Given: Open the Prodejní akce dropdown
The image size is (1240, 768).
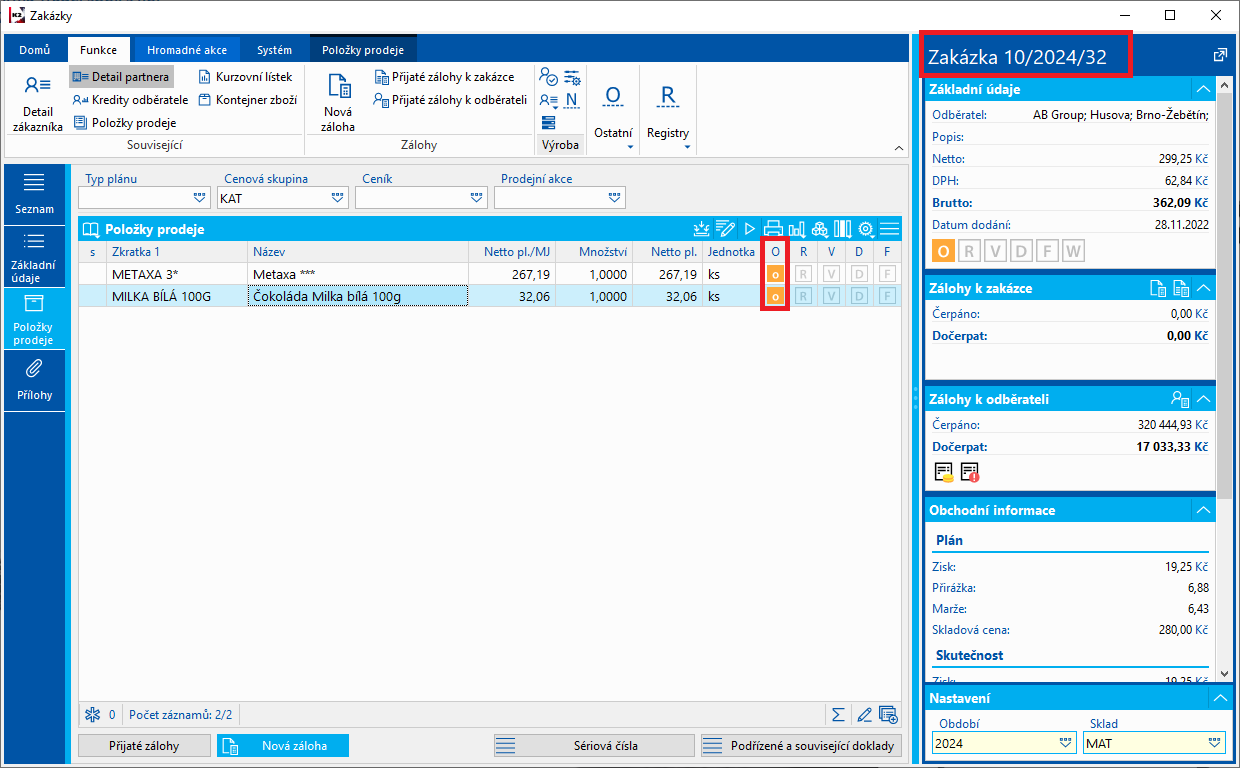Looking at the screenshot, I should [x=615, y=198].
